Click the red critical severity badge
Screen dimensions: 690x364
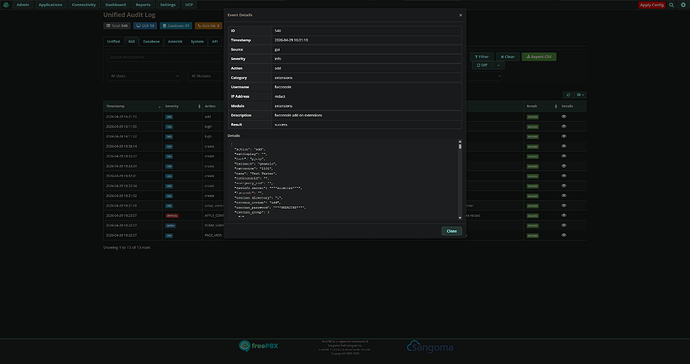(172, 216)
